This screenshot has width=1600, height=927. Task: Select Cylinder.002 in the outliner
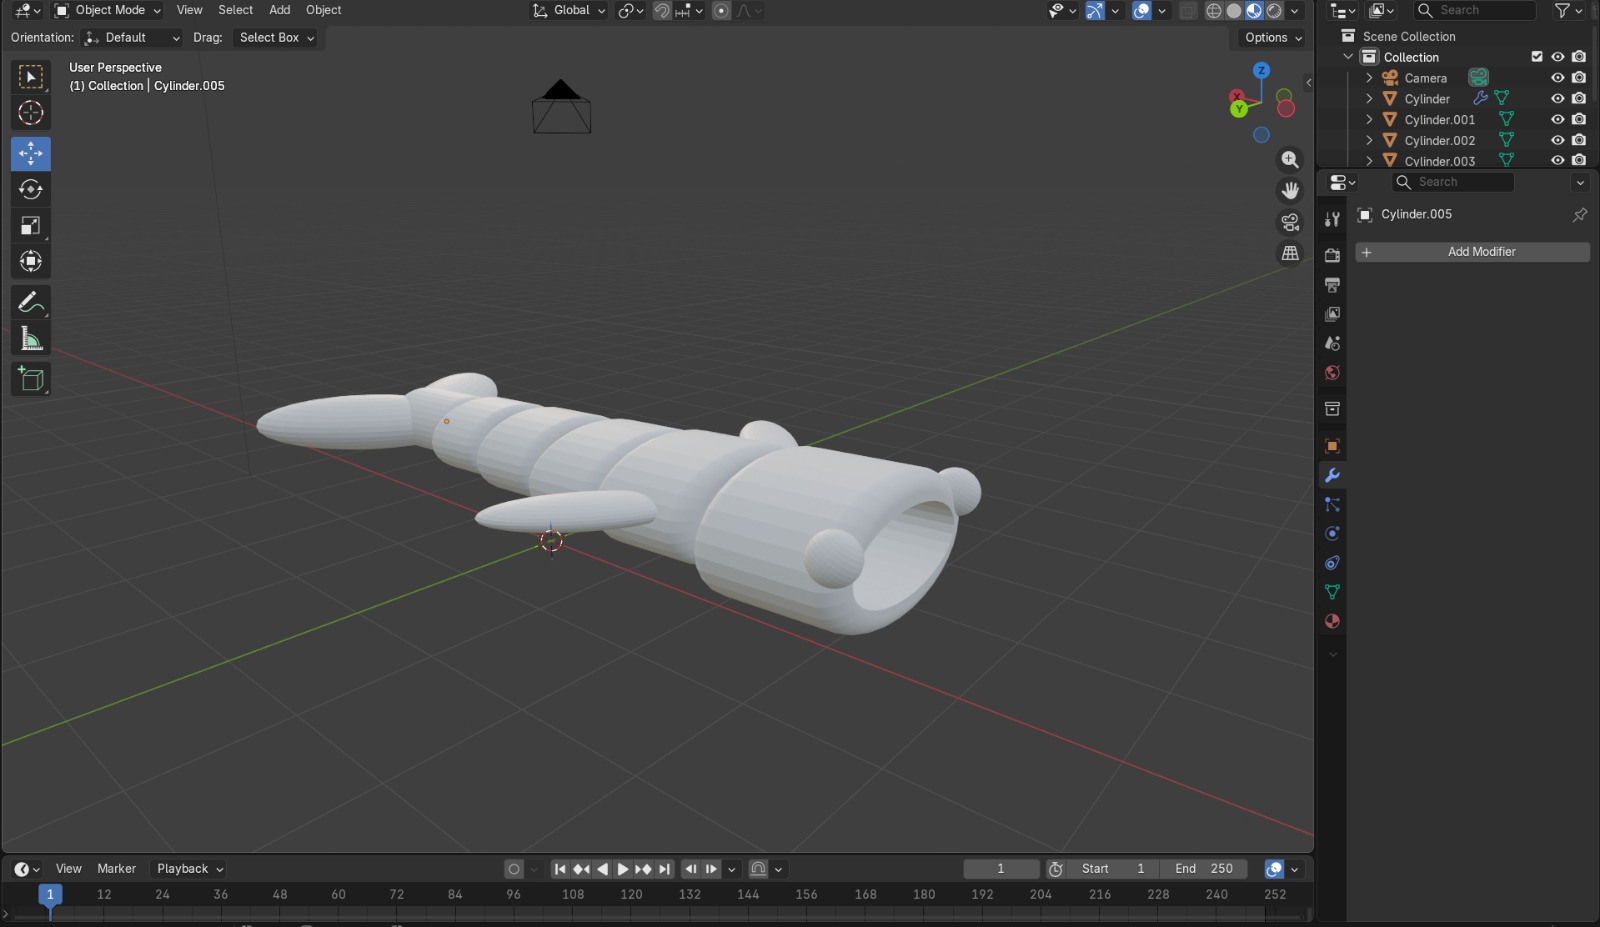click(1439, 140)
